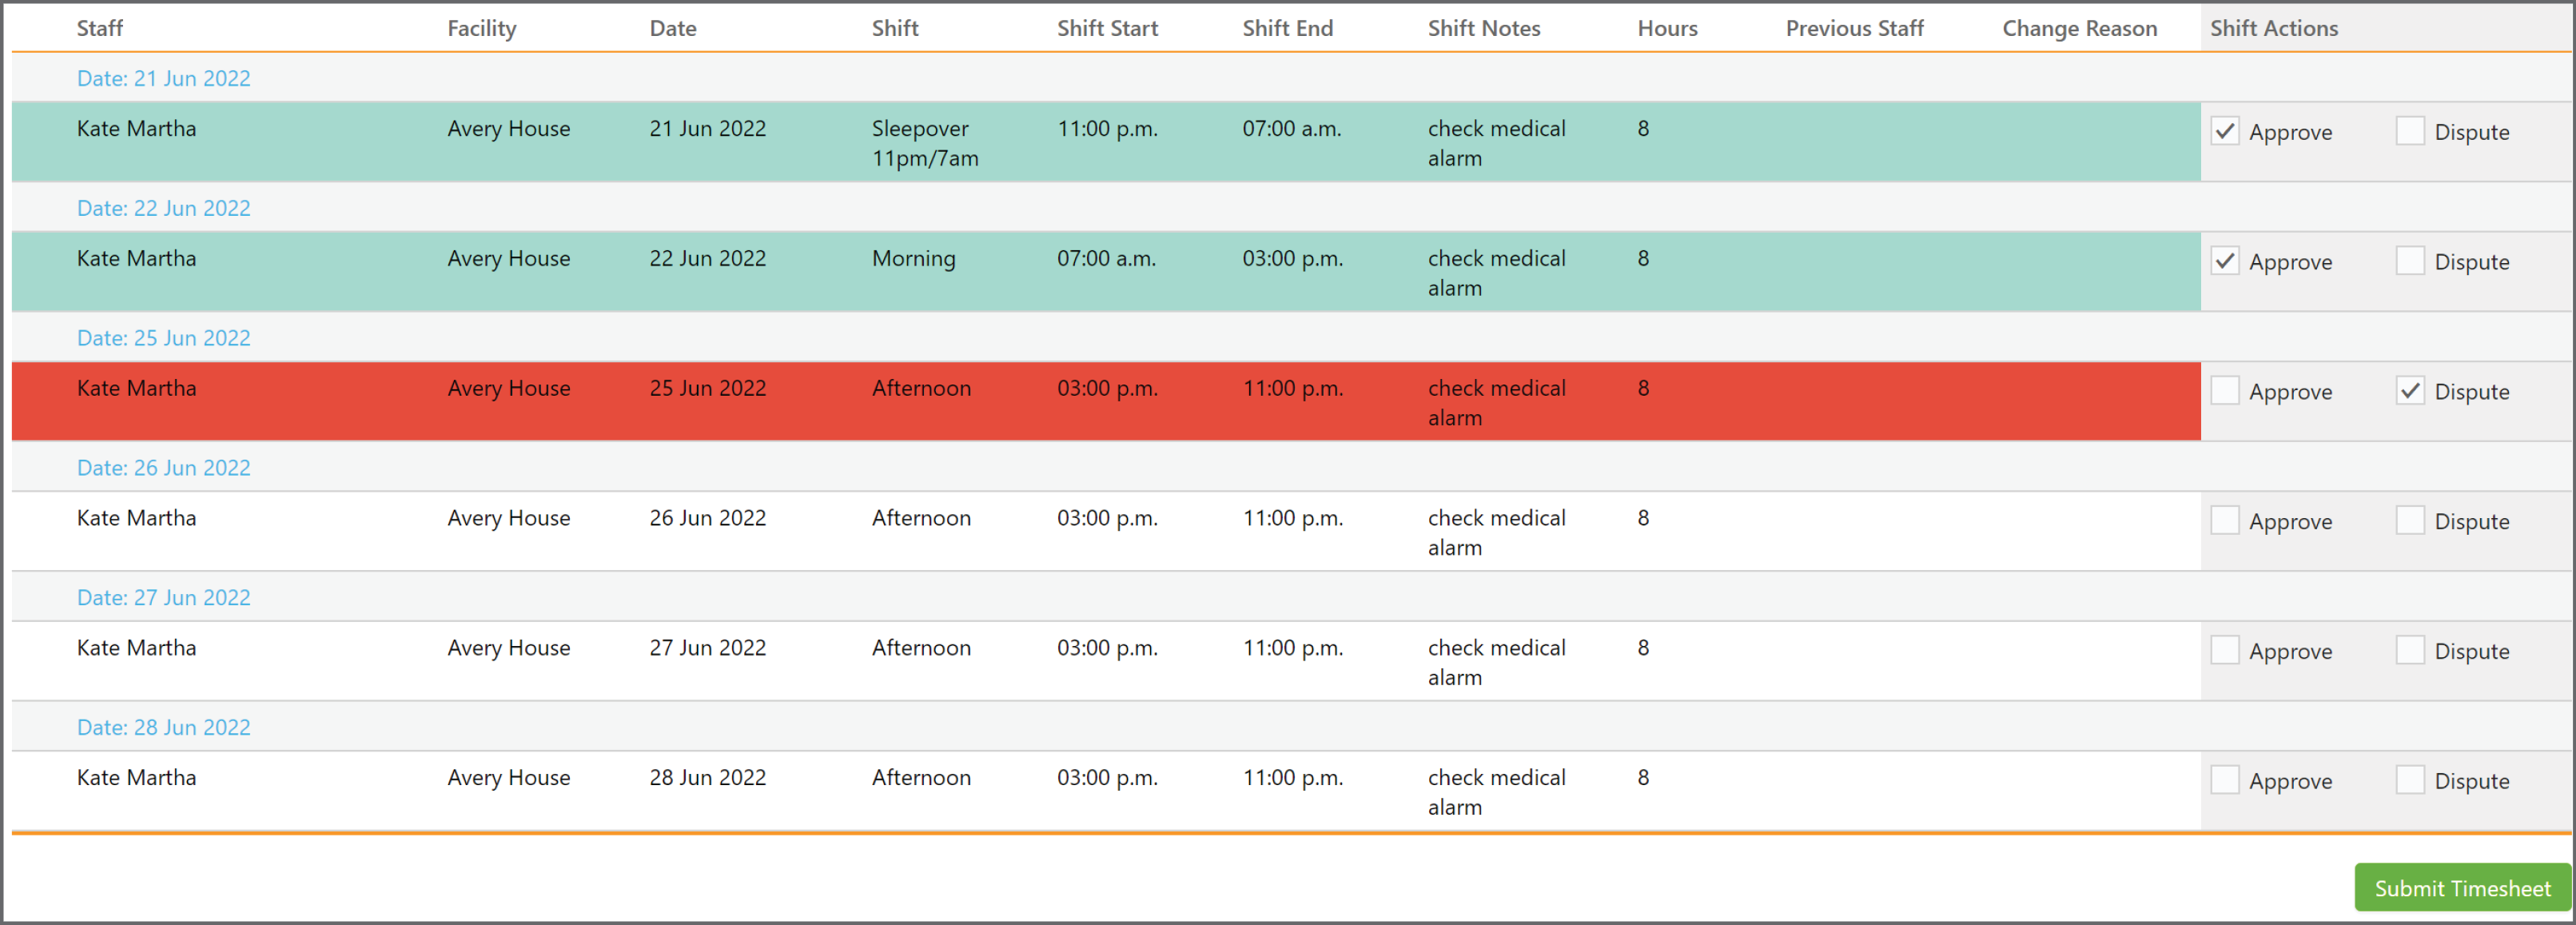Dispute the 27 Jun 2022 shift
Viewport: 2576px width, 925px height.
[x=2409, y=651]
